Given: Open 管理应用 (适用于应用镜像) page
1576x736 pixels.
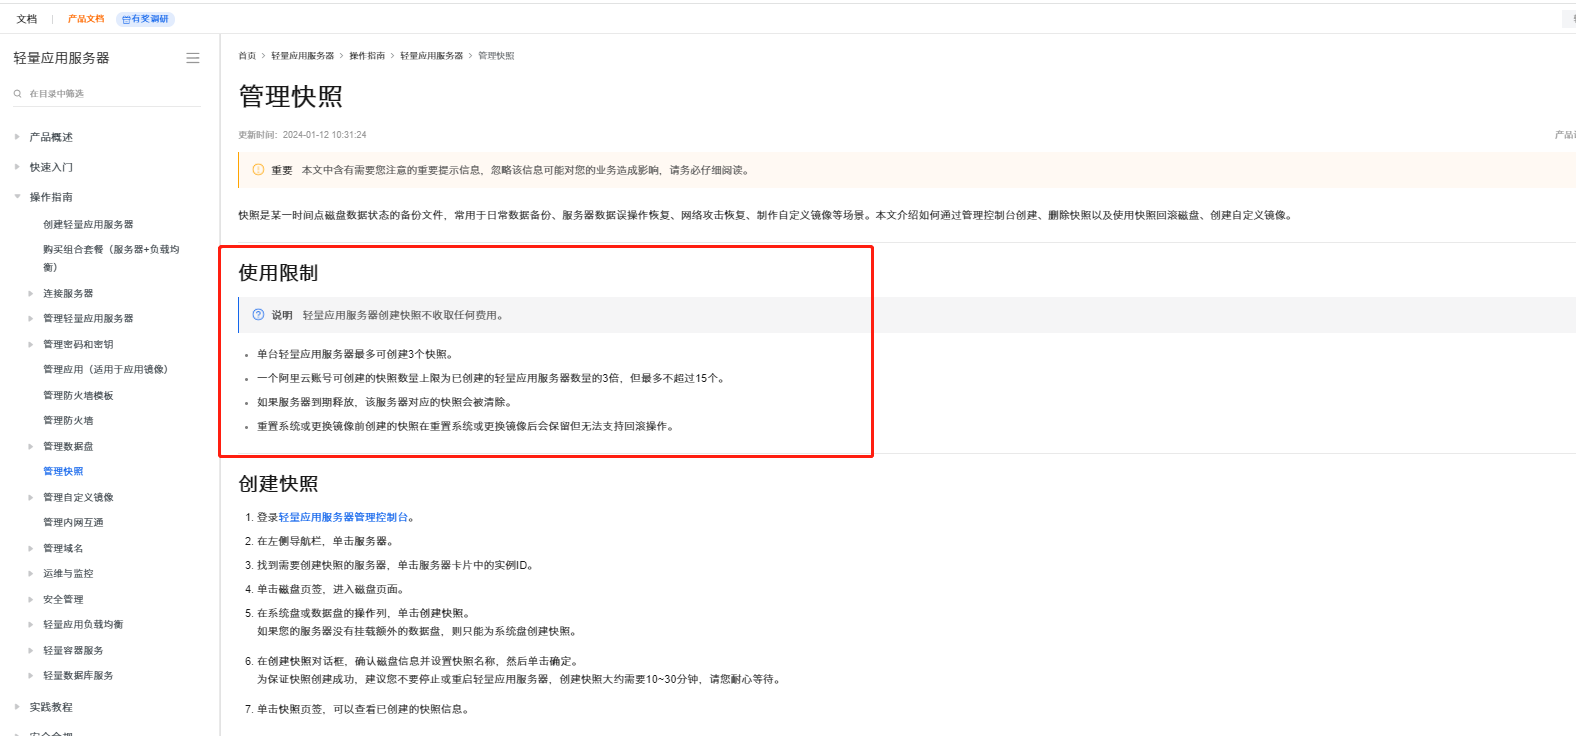Looking at the screenshot, I should [x=105, y=369].
